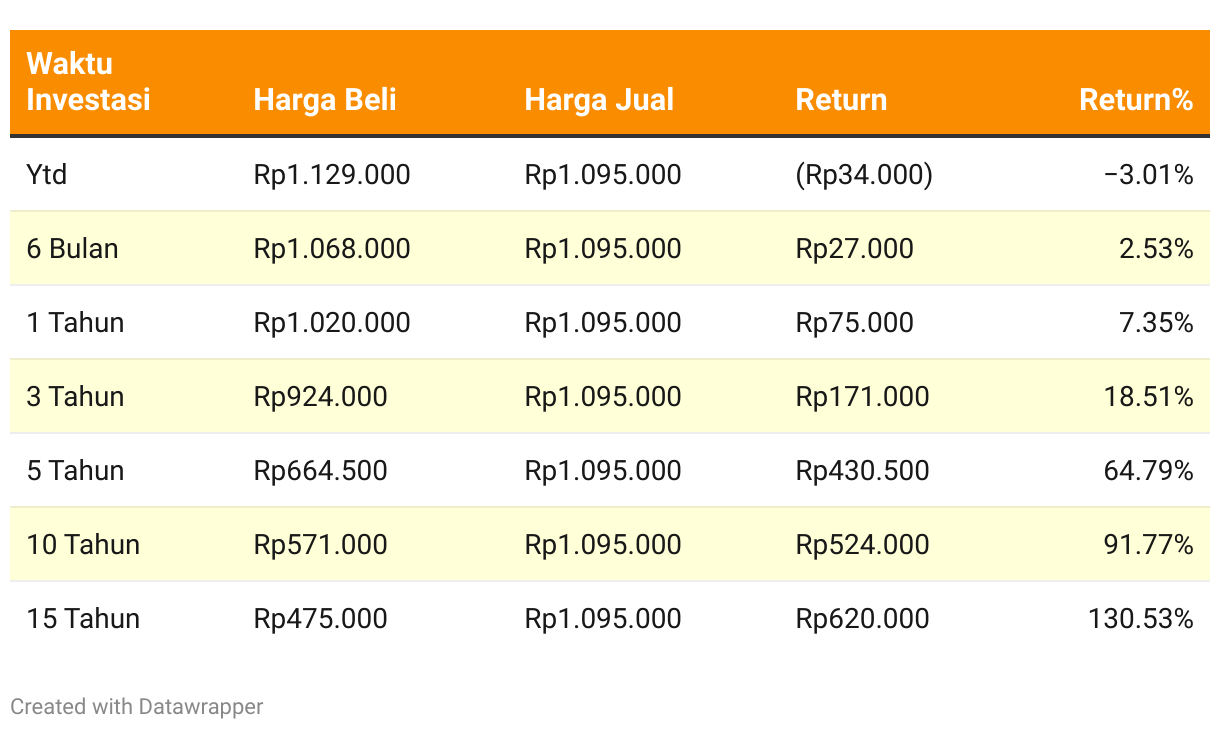Select the 10 Tahun row label
The height and width of the screenshot is (730, 1220).
[x=83, y=545]
